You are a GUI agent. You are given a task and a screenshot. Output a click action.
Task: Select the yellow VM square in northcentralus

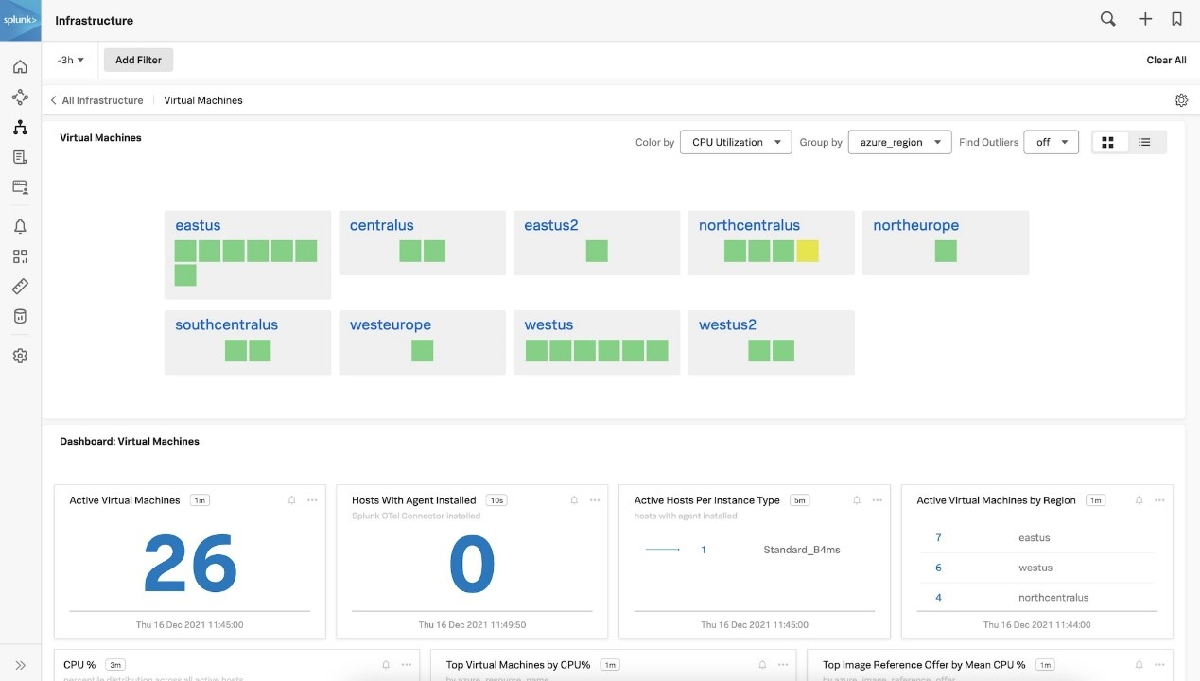tap(807, 251)
